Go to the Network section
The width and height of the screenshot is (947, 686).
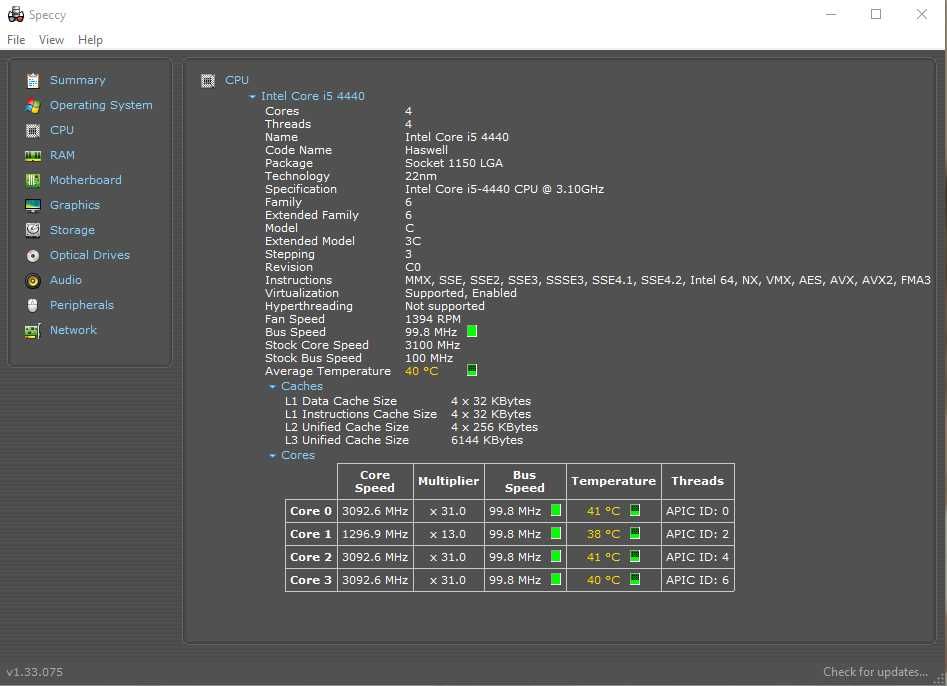pos(73,330)
